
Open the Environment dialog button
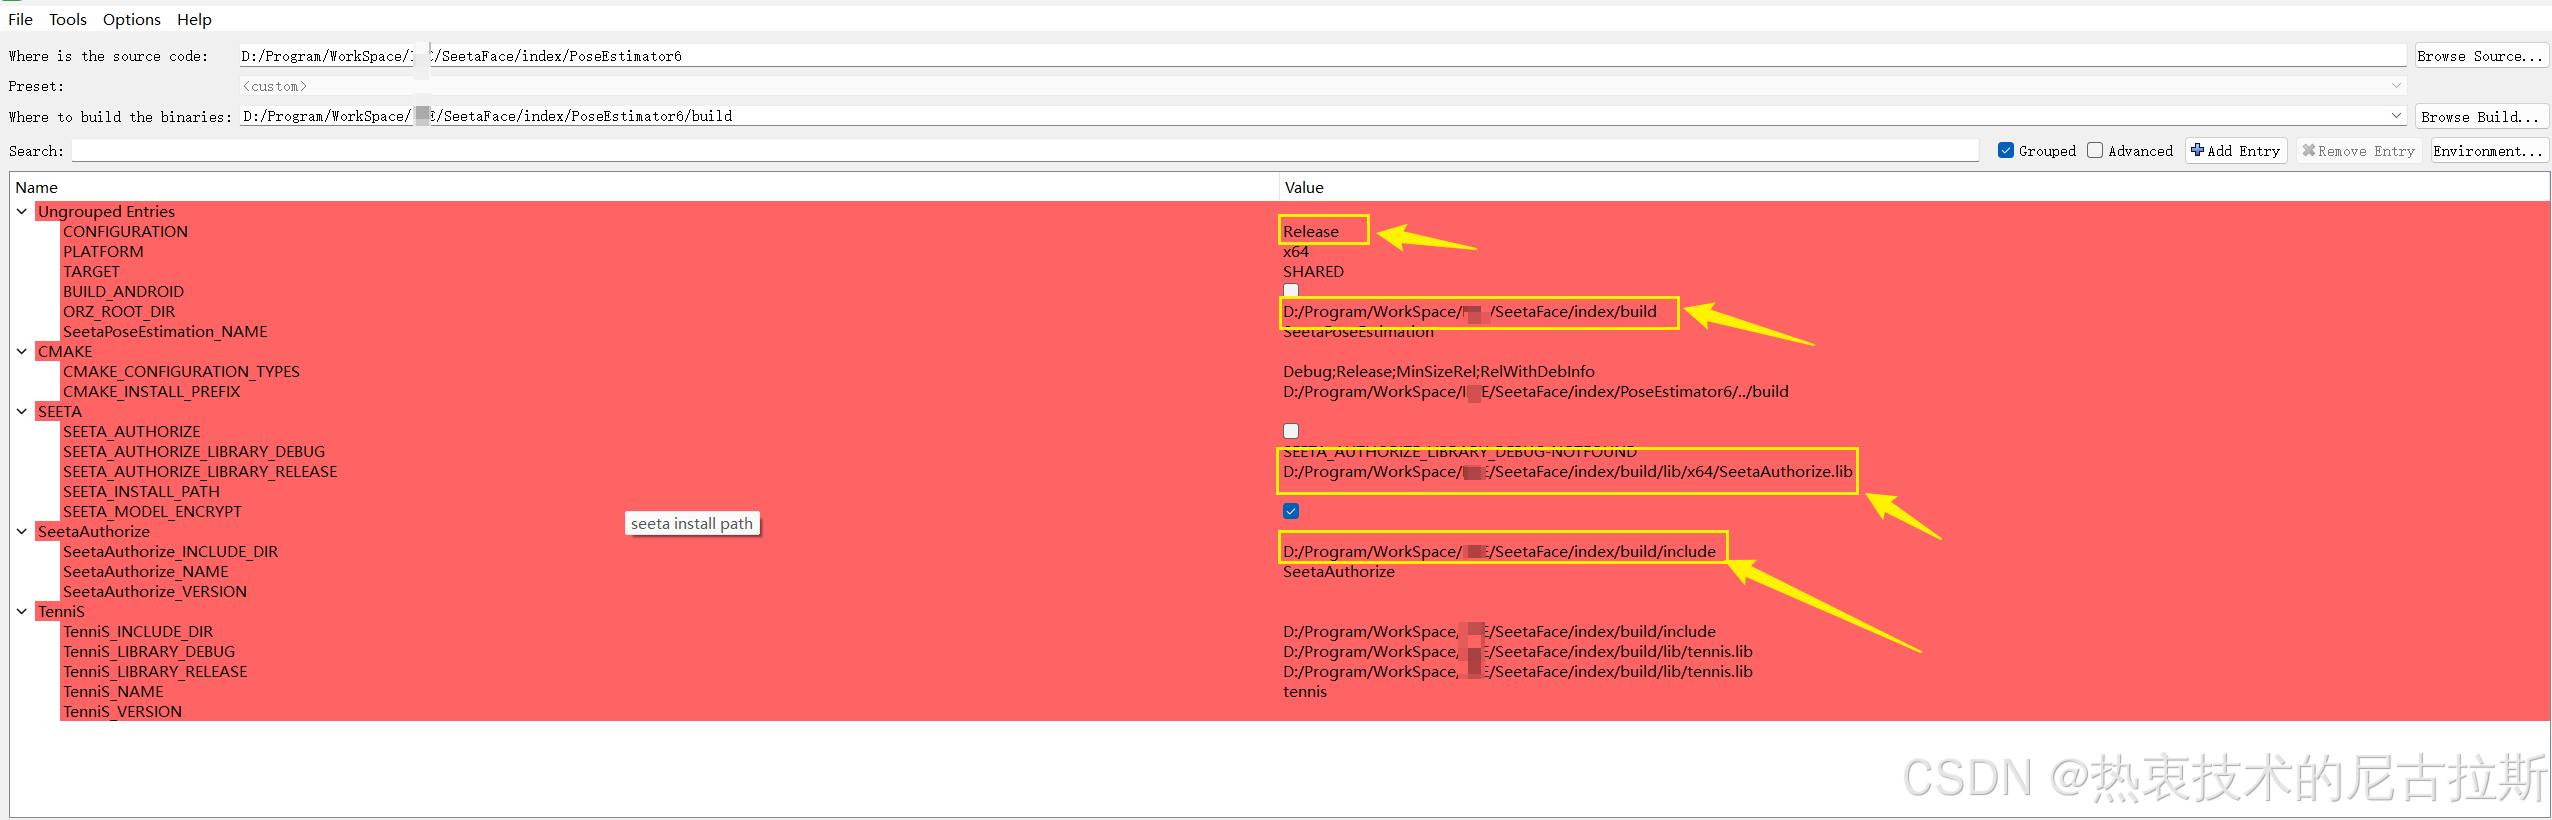pos(2488,151)
